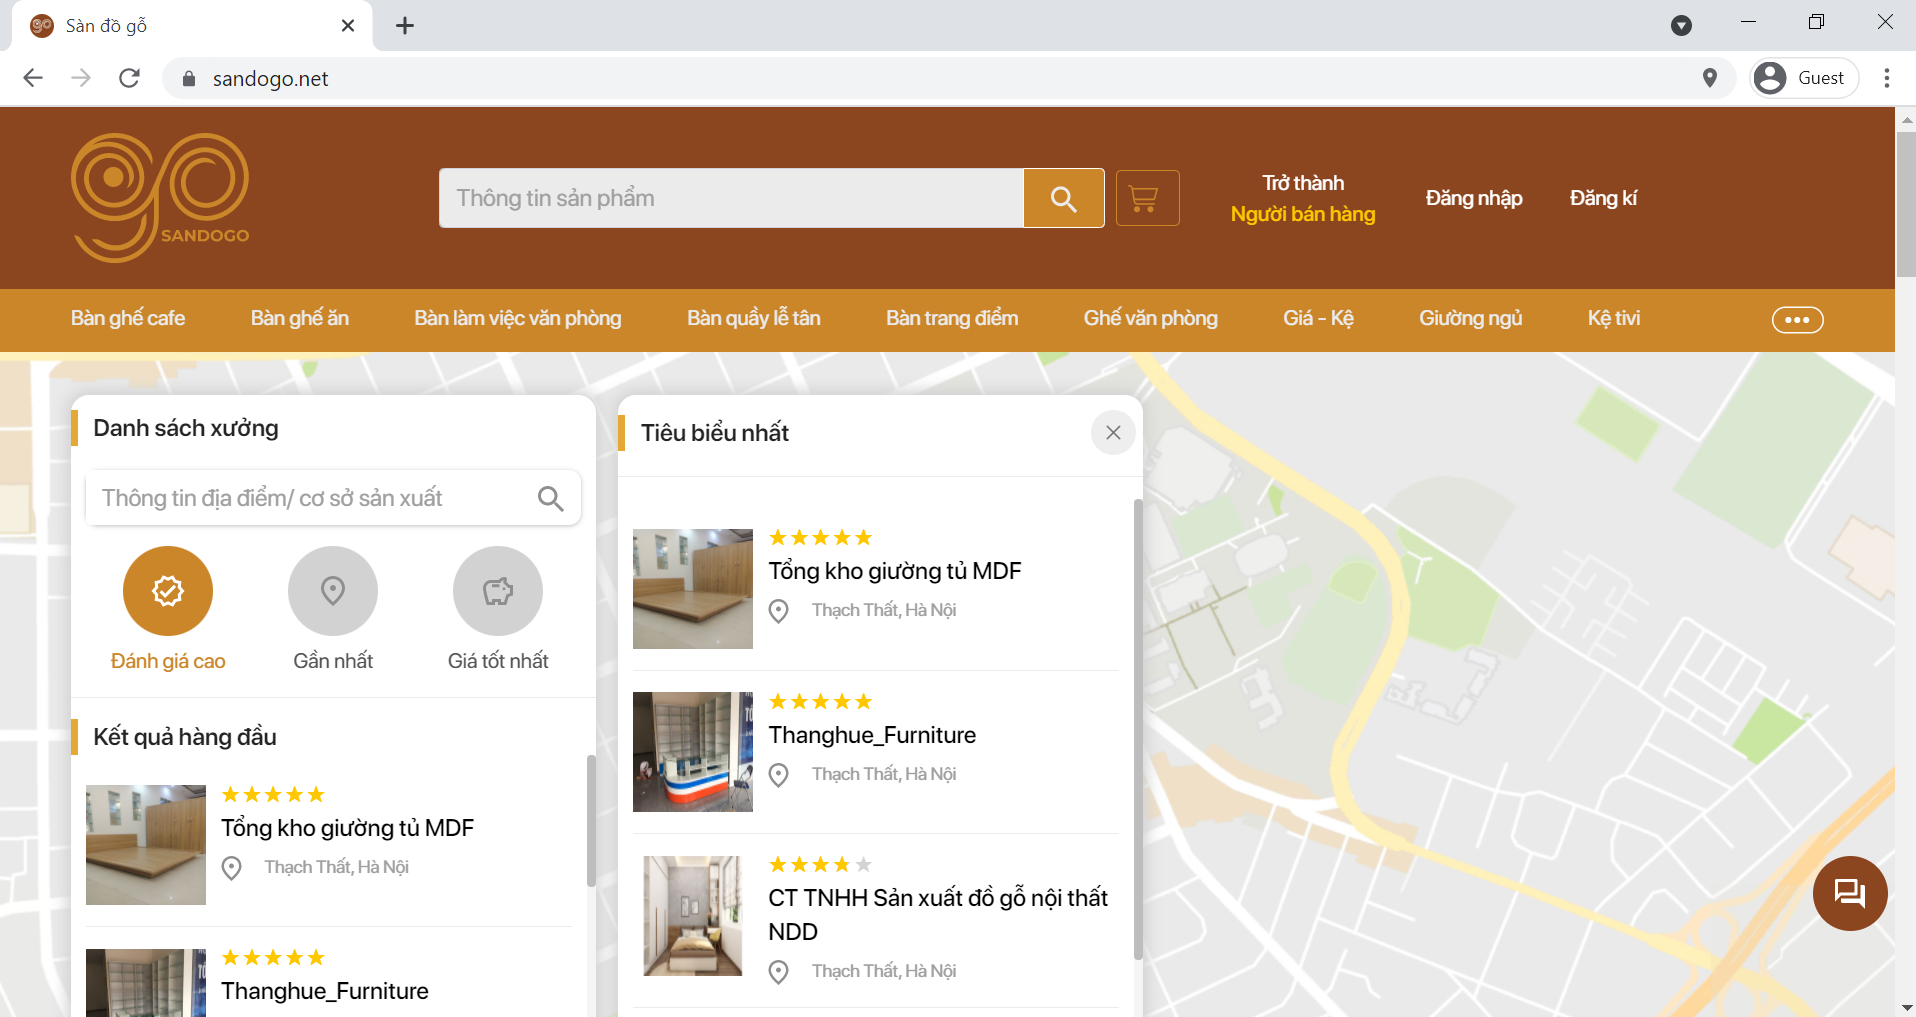Open Kệ tivi category
This screenshot has height=1017, width=1916.
pyautogui.click(x=1614, y=318)
